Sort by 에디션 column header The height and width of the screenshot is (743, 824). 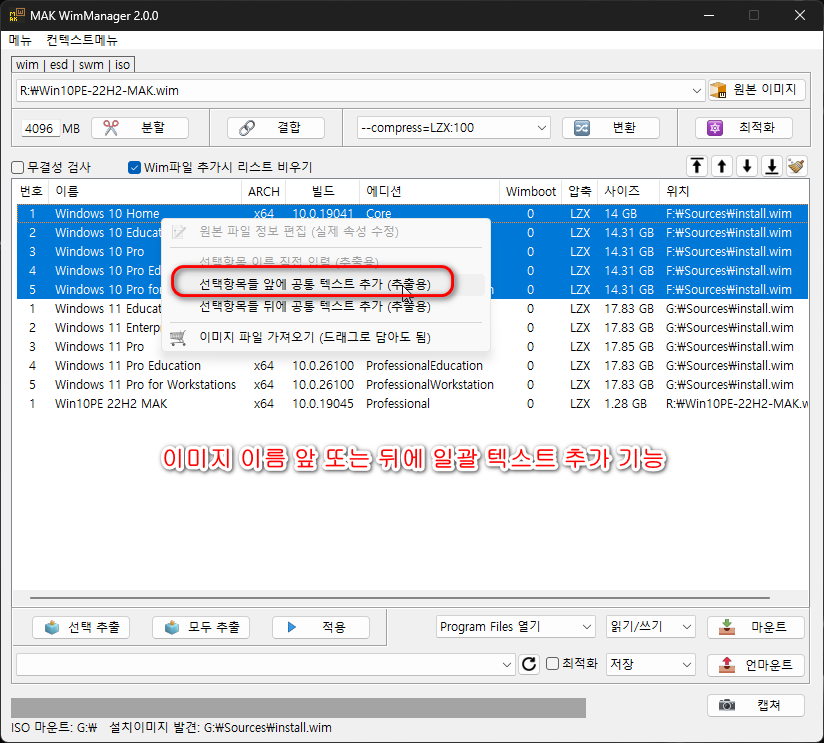click(429, 191)
